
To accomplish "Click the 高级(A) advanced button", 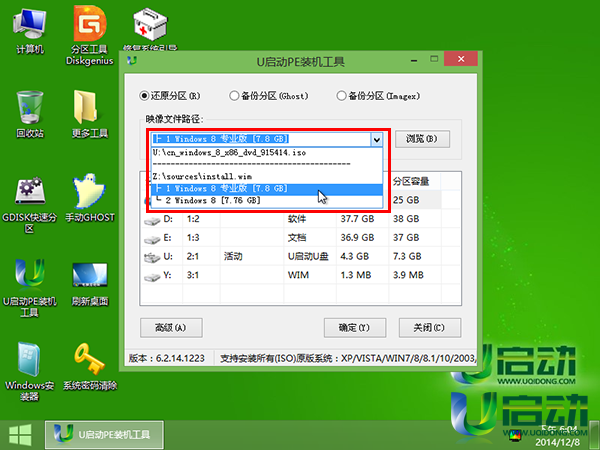I will point(171,328).
